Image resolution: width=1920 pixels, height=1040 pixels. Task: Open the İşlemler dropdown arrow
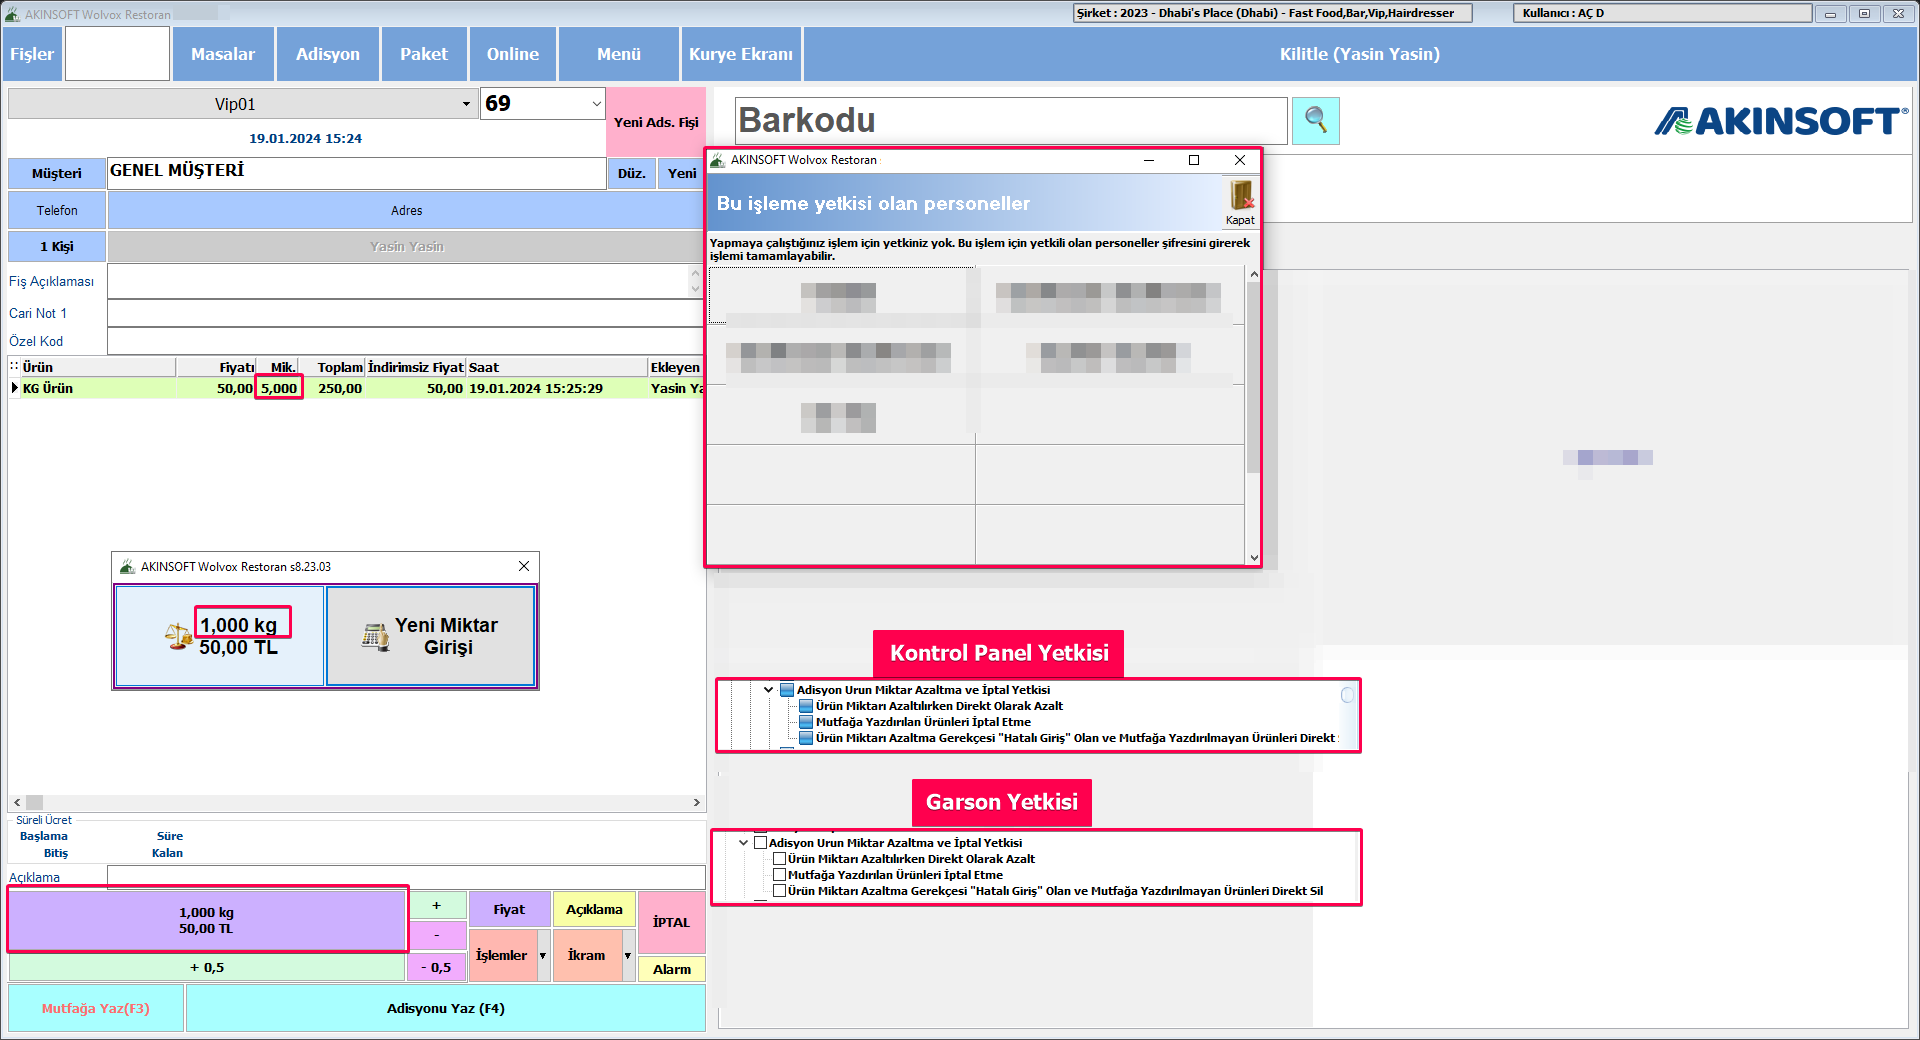point(543,956)
